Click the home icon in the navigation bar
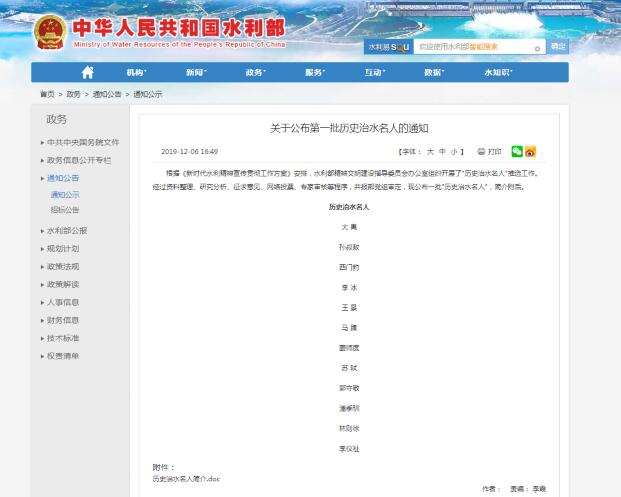 [x=88, y=72]
